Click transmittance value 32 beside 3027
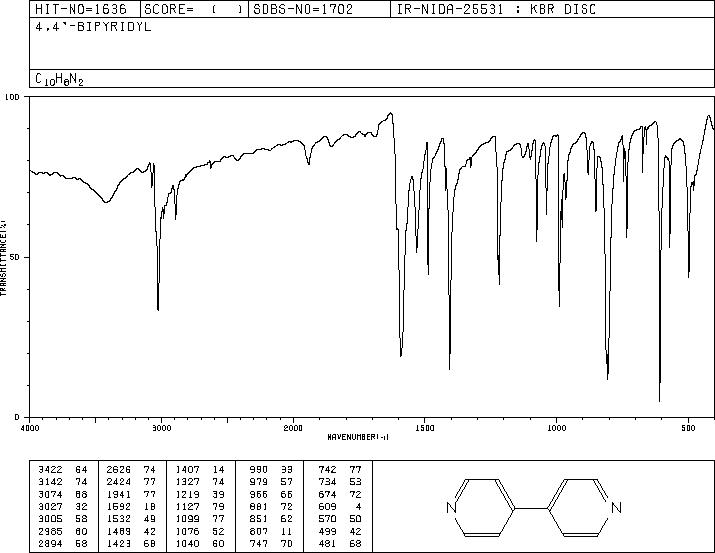The image size is (715, 553). point(81,506)
